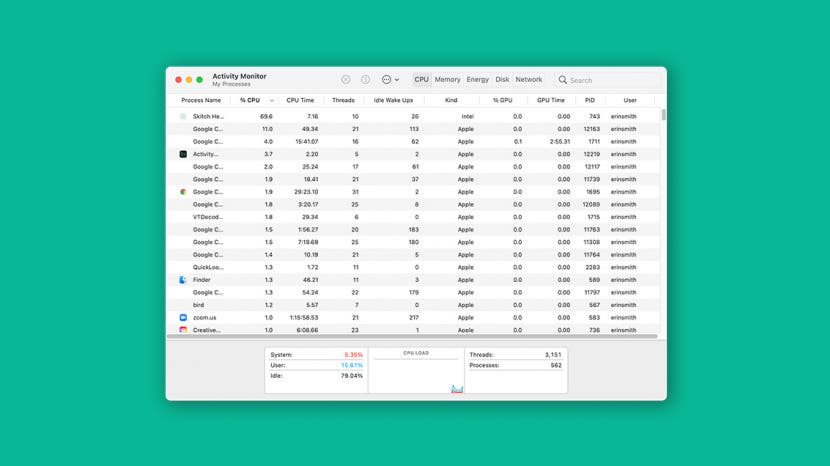Click GPU time 2:55.31 cell

(560, 141)
